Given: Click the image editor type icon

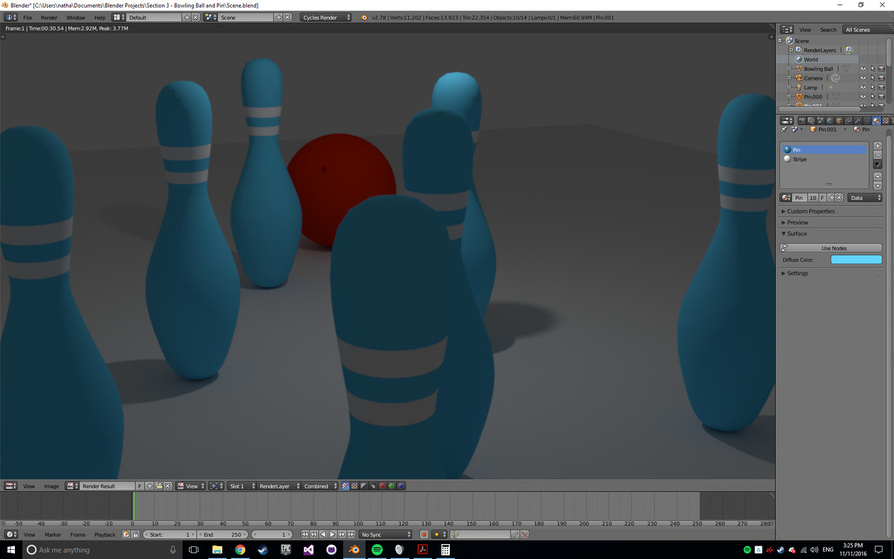Looking at the screenshot, I should [x=10, y=486].
